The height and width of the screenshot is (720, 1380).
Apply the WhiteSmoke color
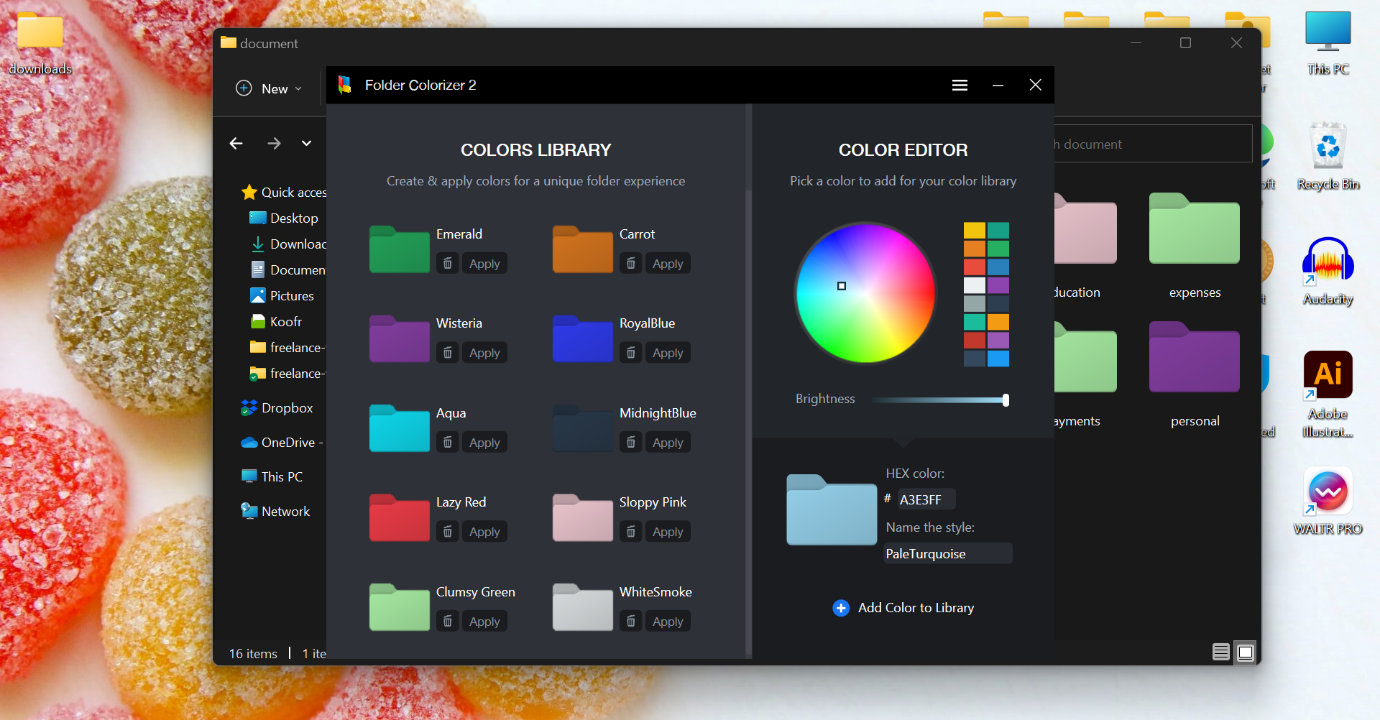coord(668,621)
